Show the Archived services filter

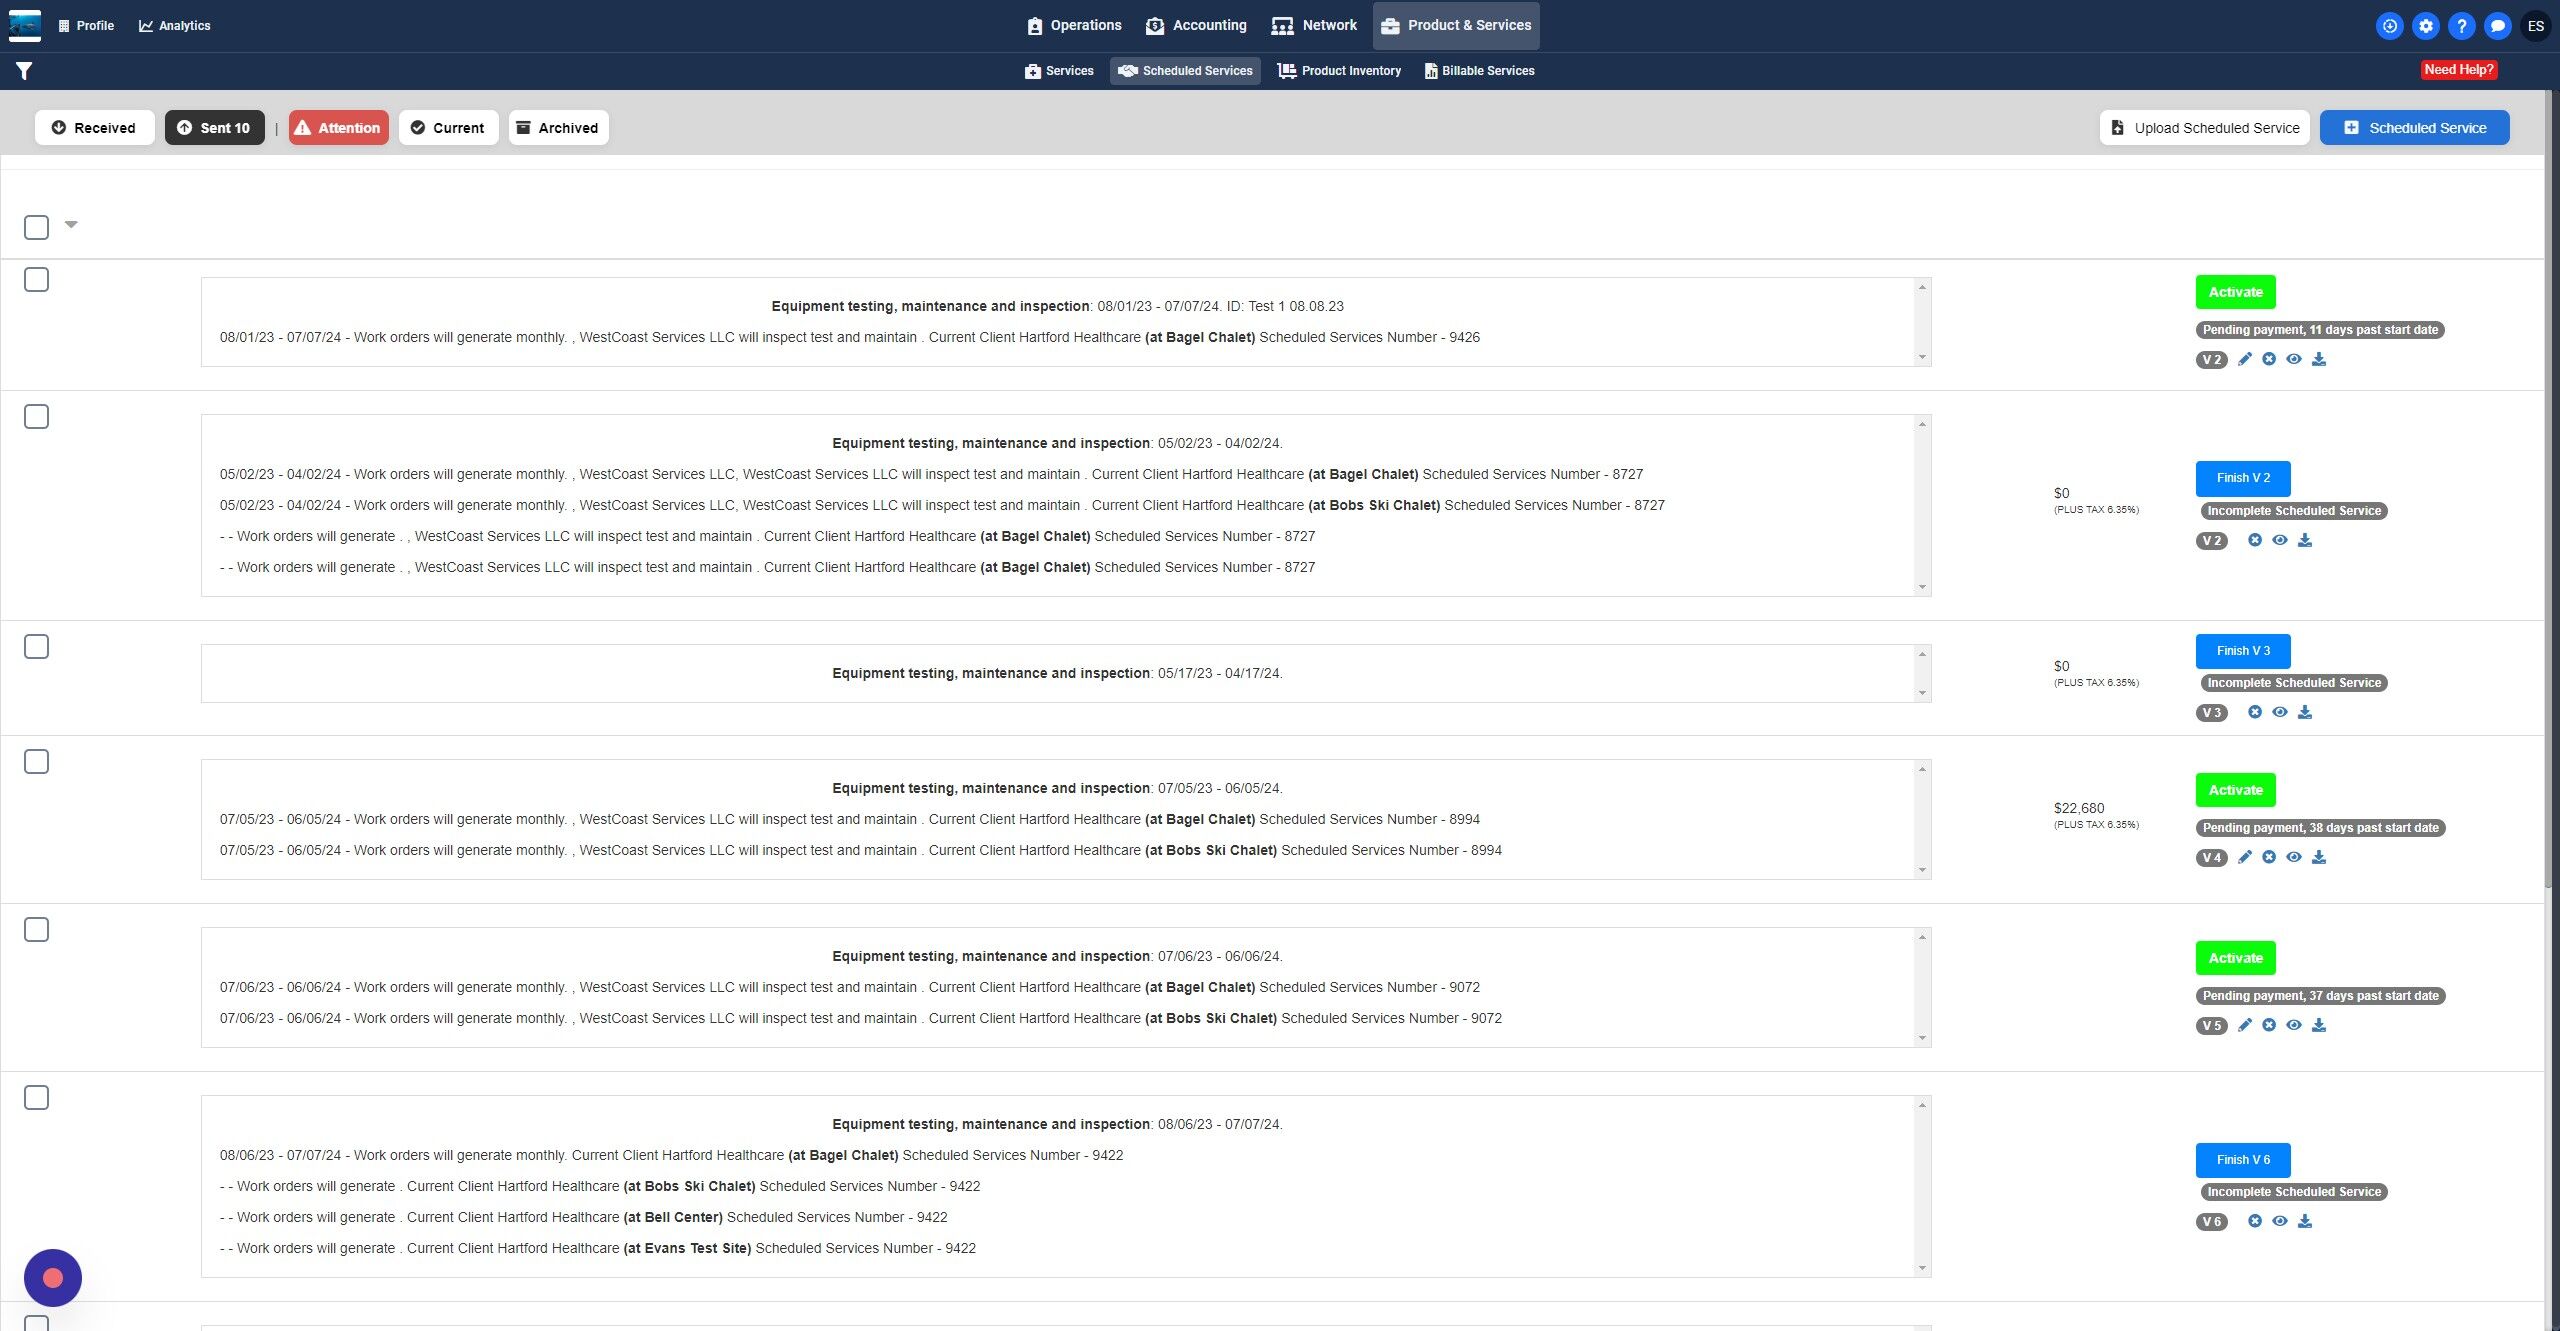click(558, 128)
